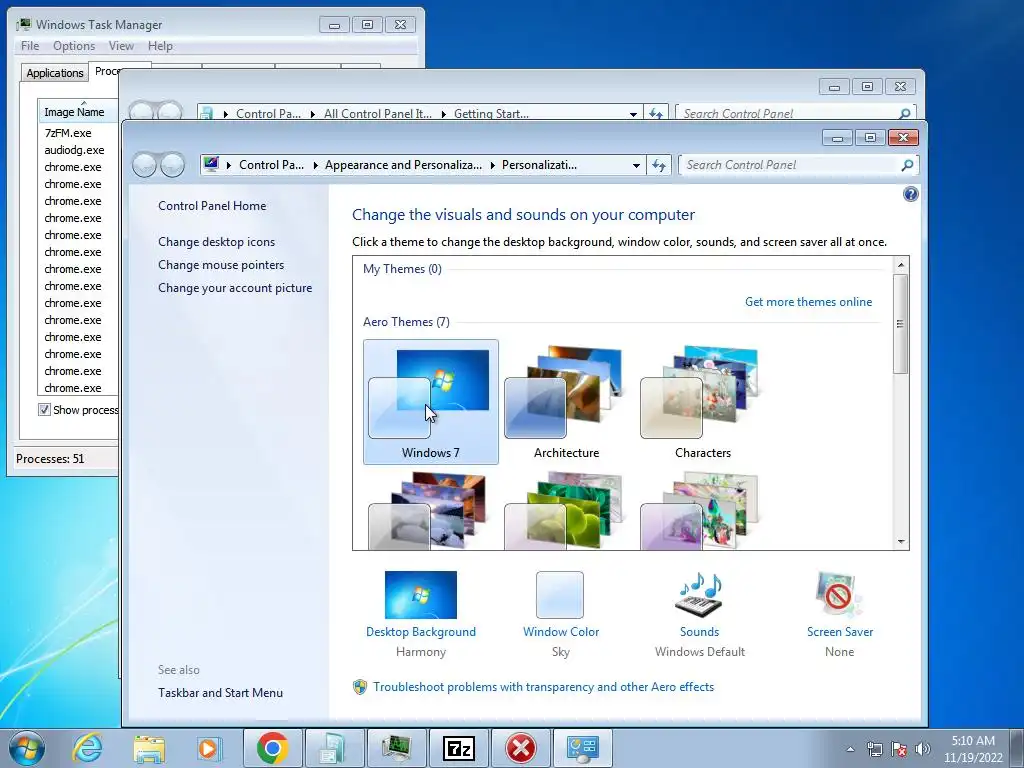This screenshot has height=768, width=1024.
Task: Click Get more themes online
Action: 808,302
